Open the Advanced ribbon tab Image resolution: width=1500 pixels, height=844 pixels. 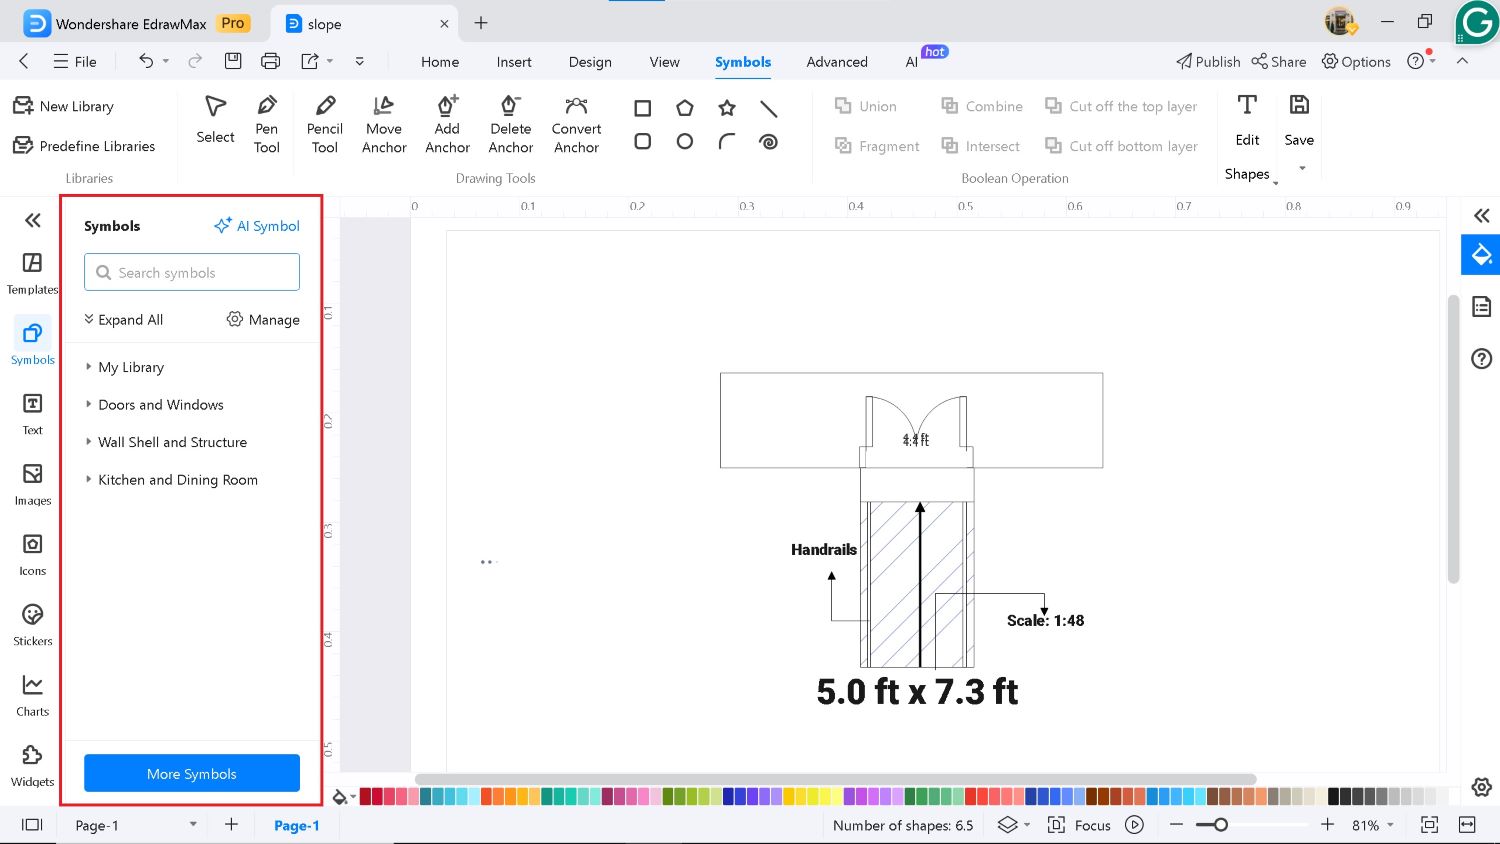(837, 62)
